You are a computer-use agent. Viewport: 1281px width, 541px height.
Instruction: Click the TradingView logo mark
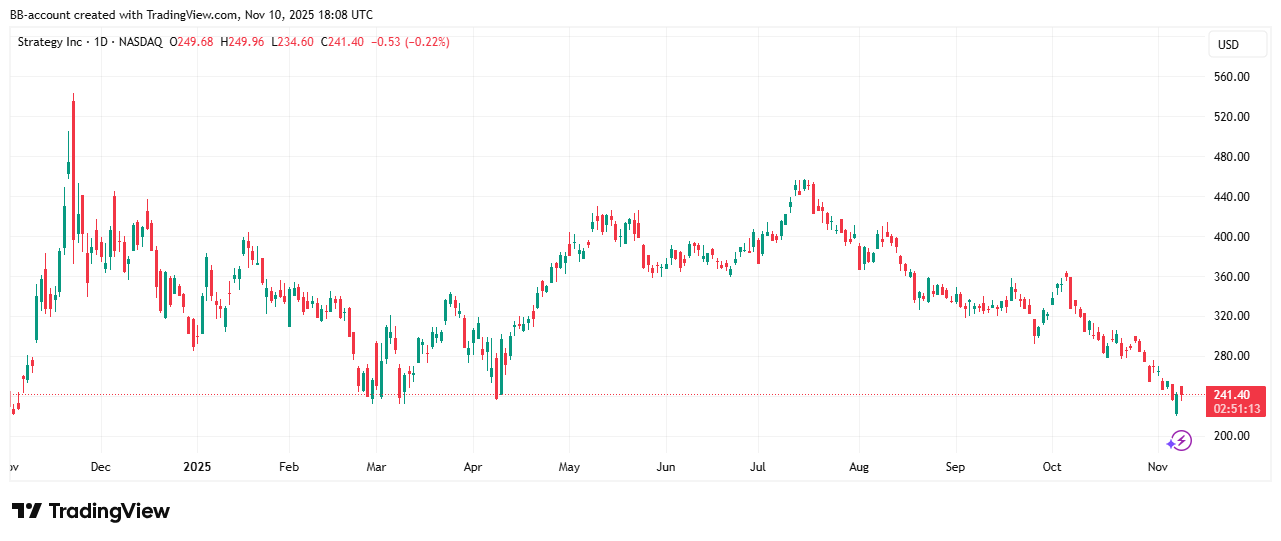click(27, 511)
